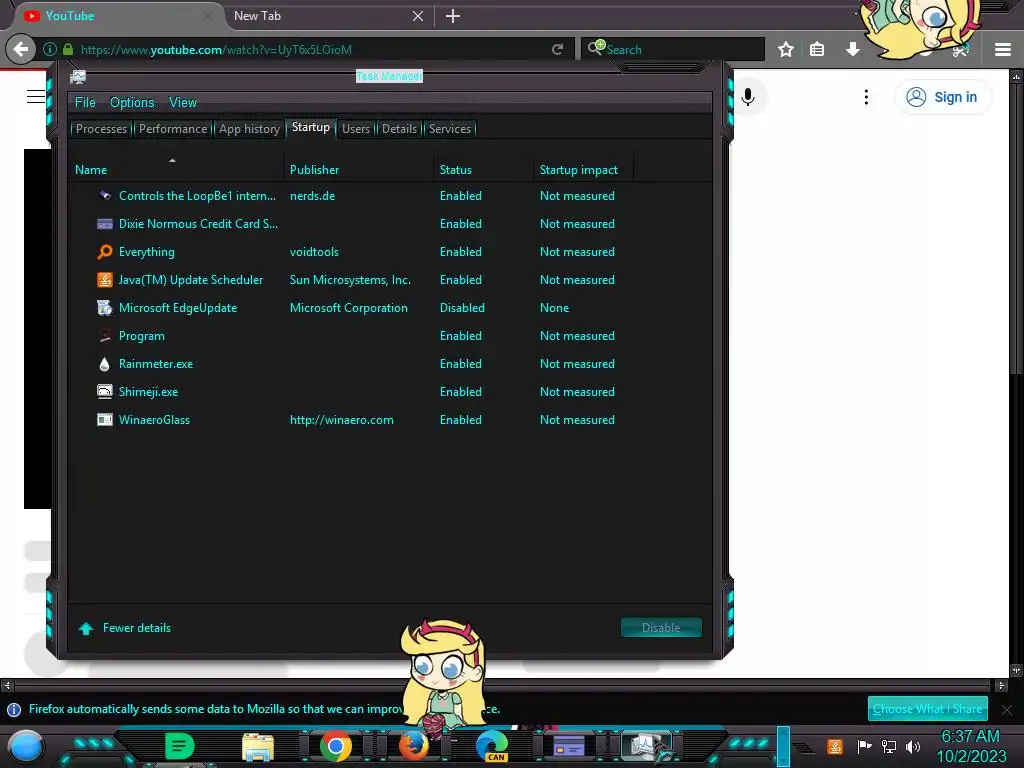This screenshot has width=1024, height=768.
Task: Click the Everything magnifier icon in startup list
Action: tap(104, 252)
